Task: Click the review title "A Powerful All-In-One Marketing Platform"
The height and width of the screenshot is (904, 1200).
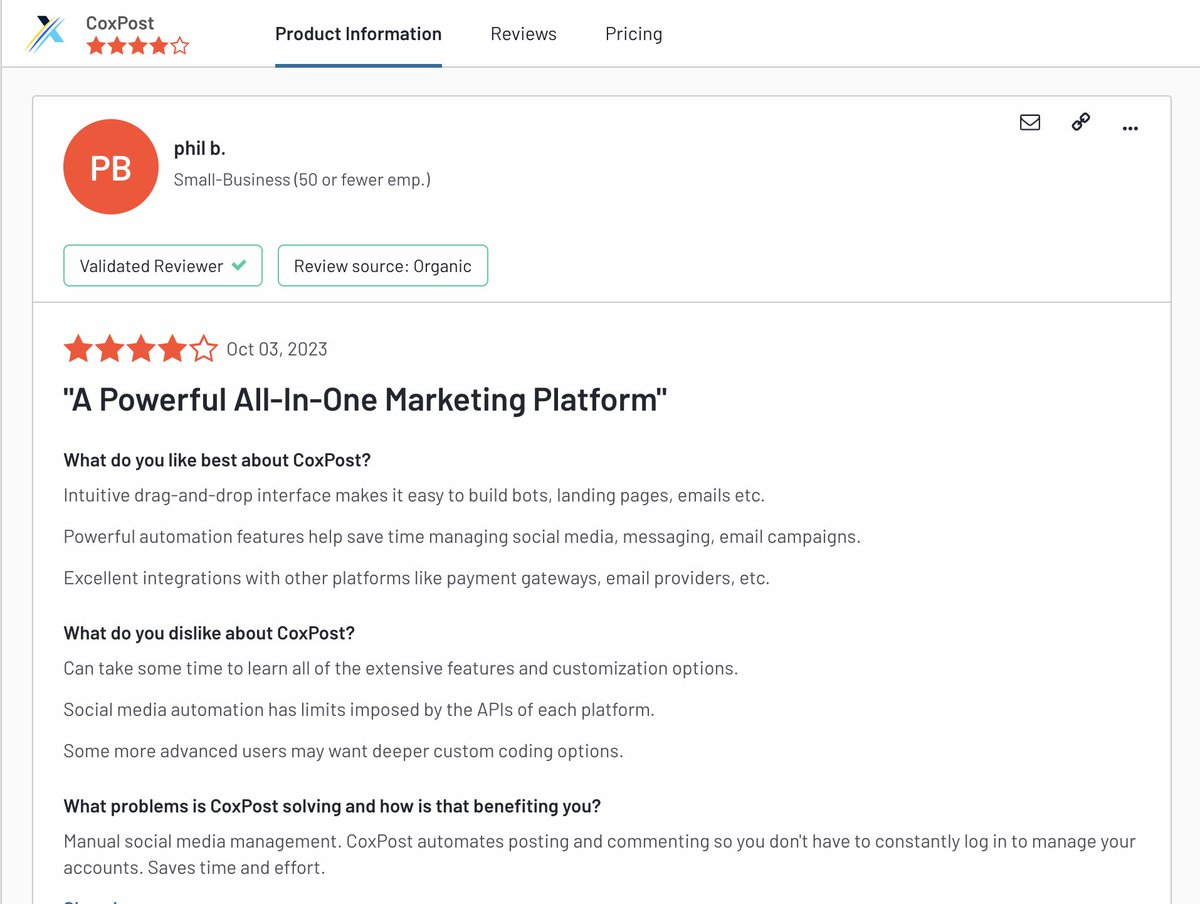Action: (x=365, y=400)
